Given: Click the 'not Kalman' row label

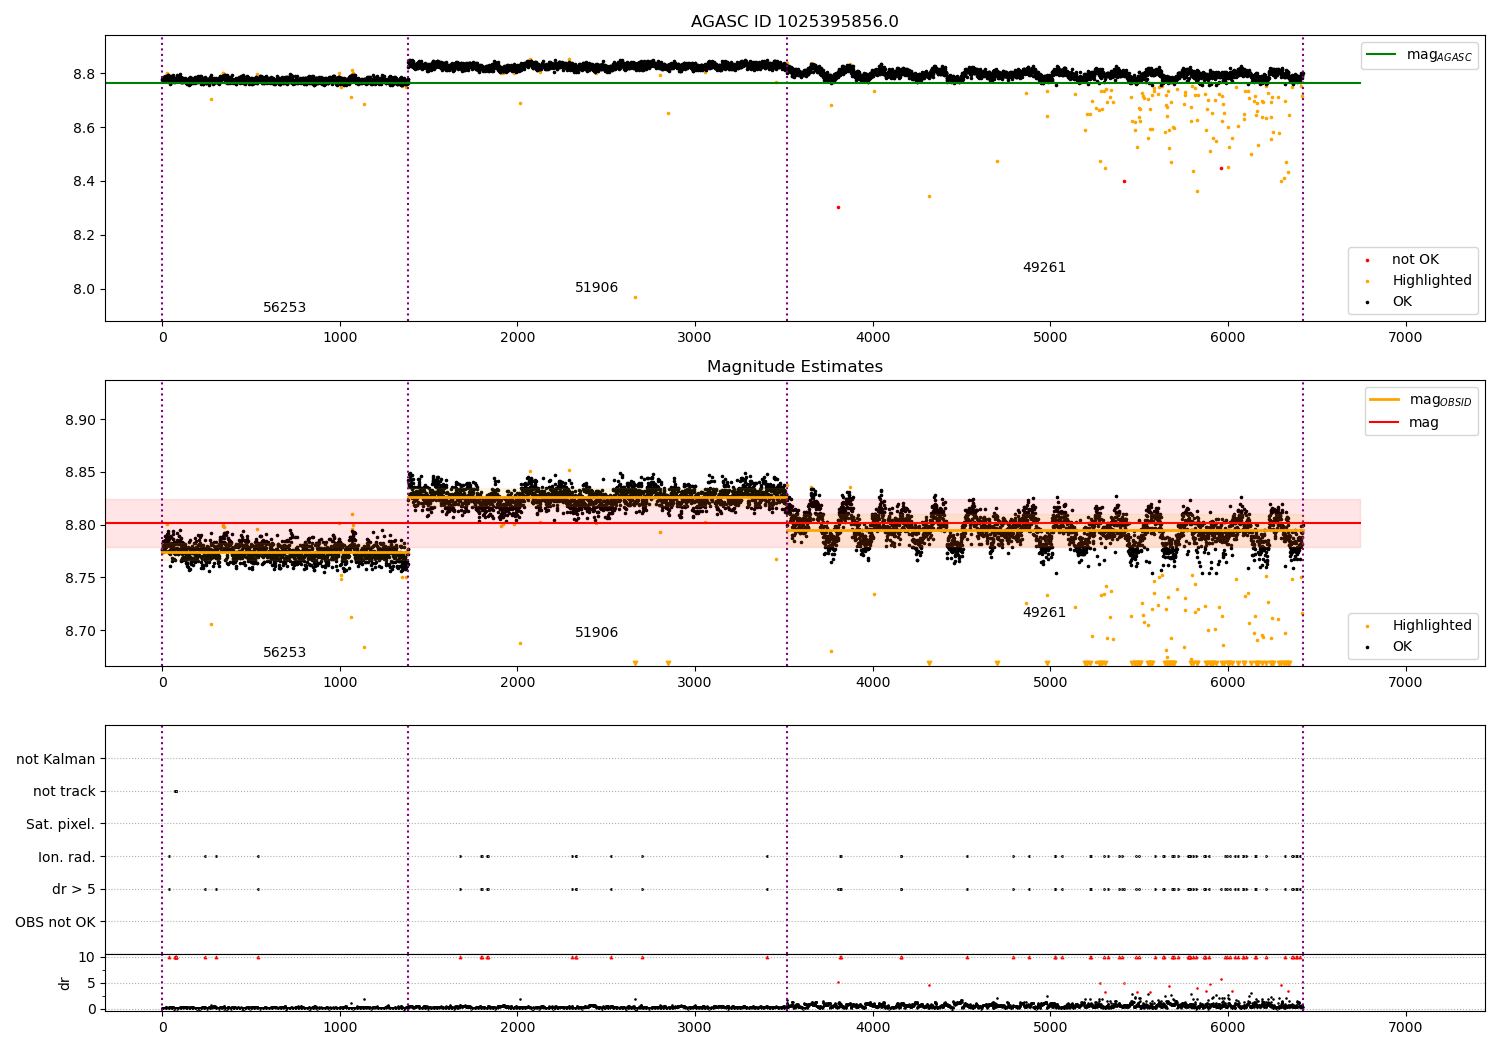Looking at the screenshot, I should [x=56, y=760].
